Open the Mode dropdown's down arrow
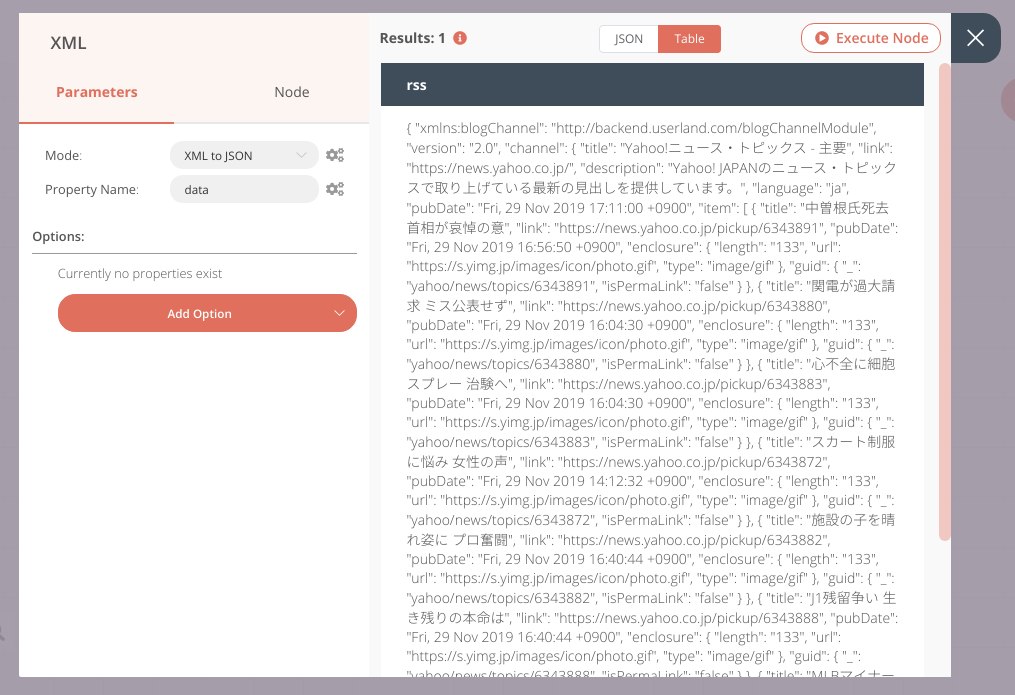Screen dimensions: 1015x695 point(303,155)
